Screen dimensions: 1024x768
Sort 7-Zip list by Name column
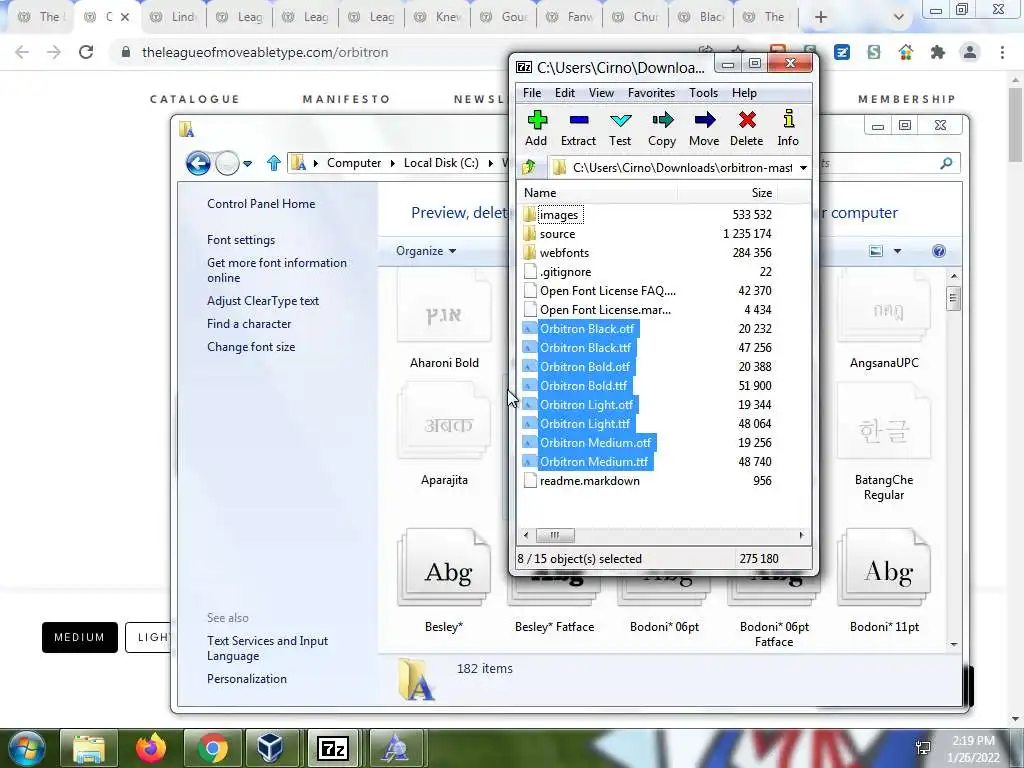pyautogui.click(x=598, y=193)
